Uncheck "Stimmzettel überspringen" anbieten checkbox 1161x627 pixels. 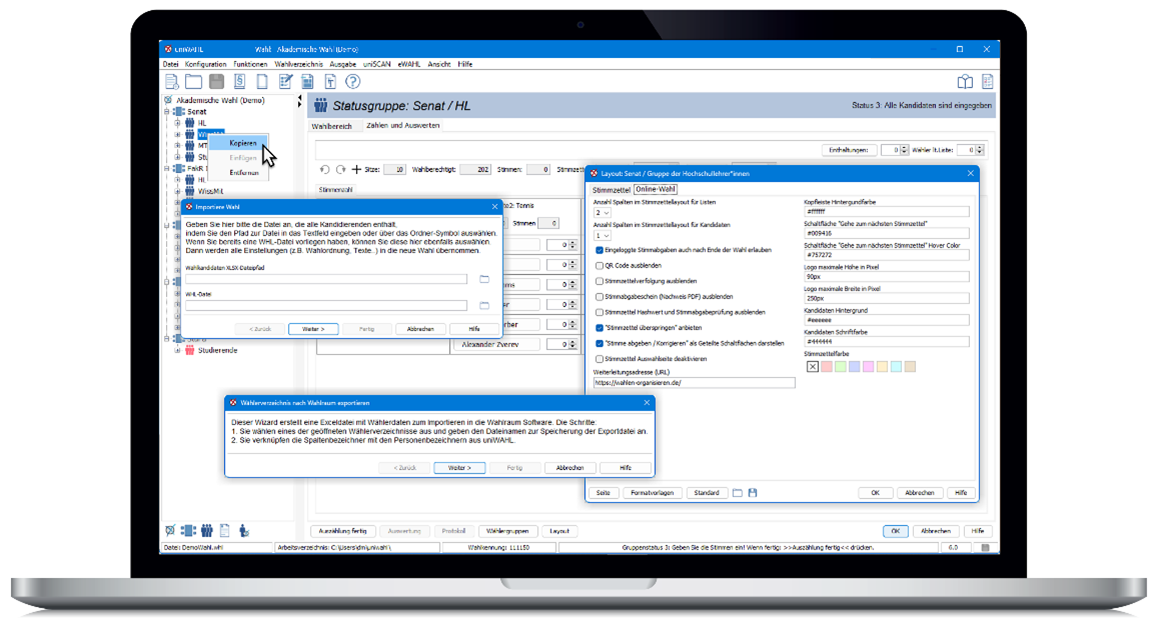[x=599, y=327]
